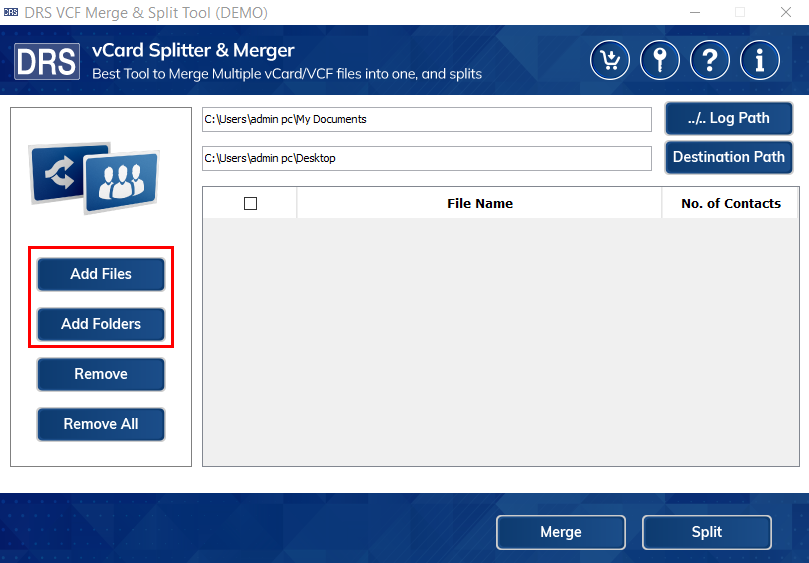Focus the My Documents log path field
Viewport: 809px width, 563px height.
pos(427,119)
